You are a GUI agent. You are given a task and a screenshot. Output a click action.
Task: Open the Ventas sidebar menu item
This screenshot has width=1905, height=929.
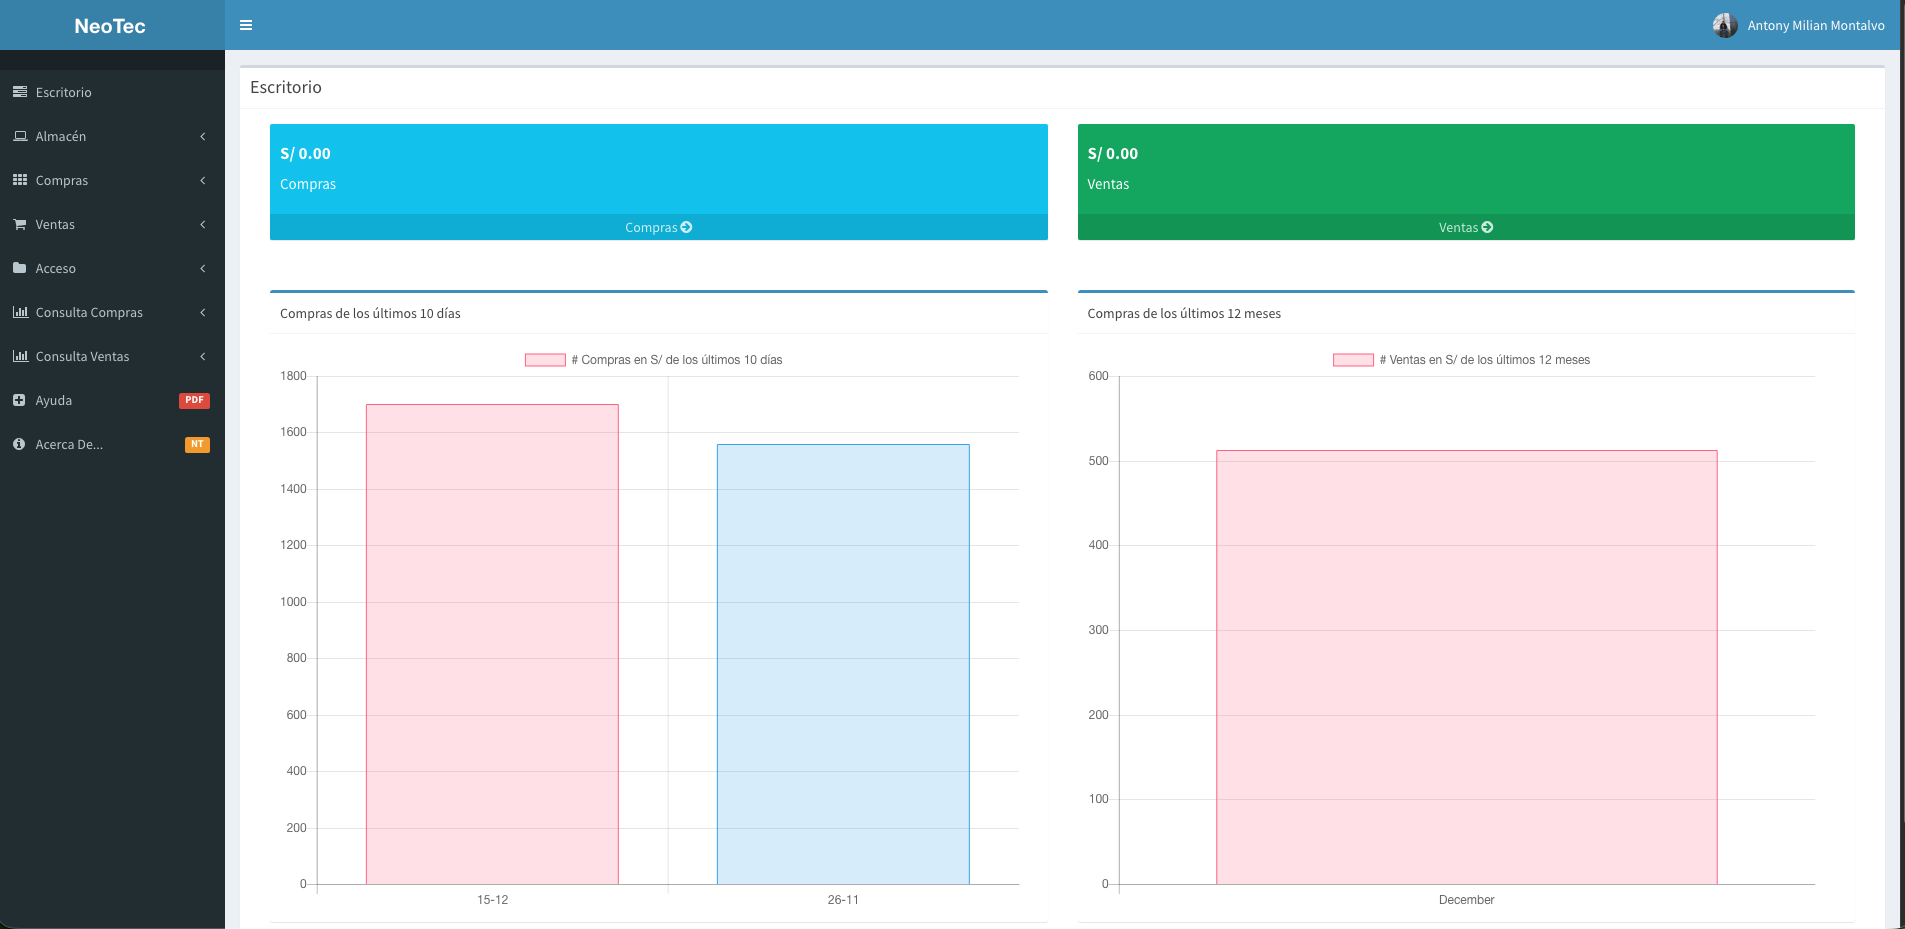pos(56,225)
